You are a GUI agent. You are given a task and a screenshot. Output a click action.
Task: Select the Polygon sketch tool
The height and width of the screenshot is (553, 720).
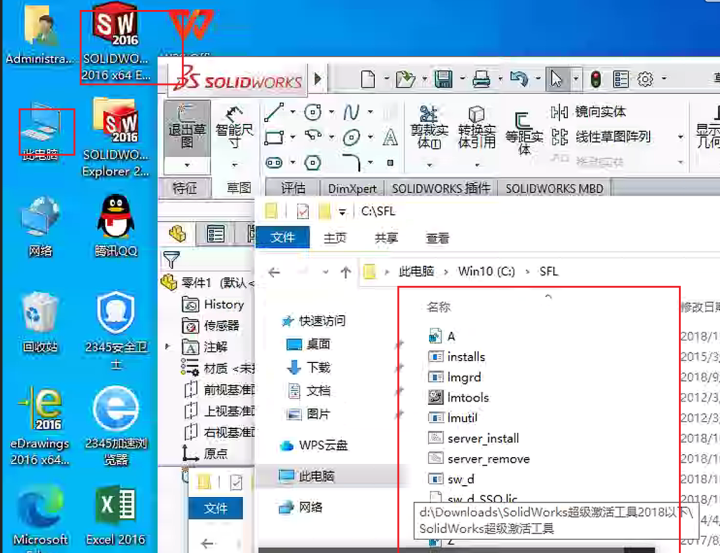click(313, 163)
